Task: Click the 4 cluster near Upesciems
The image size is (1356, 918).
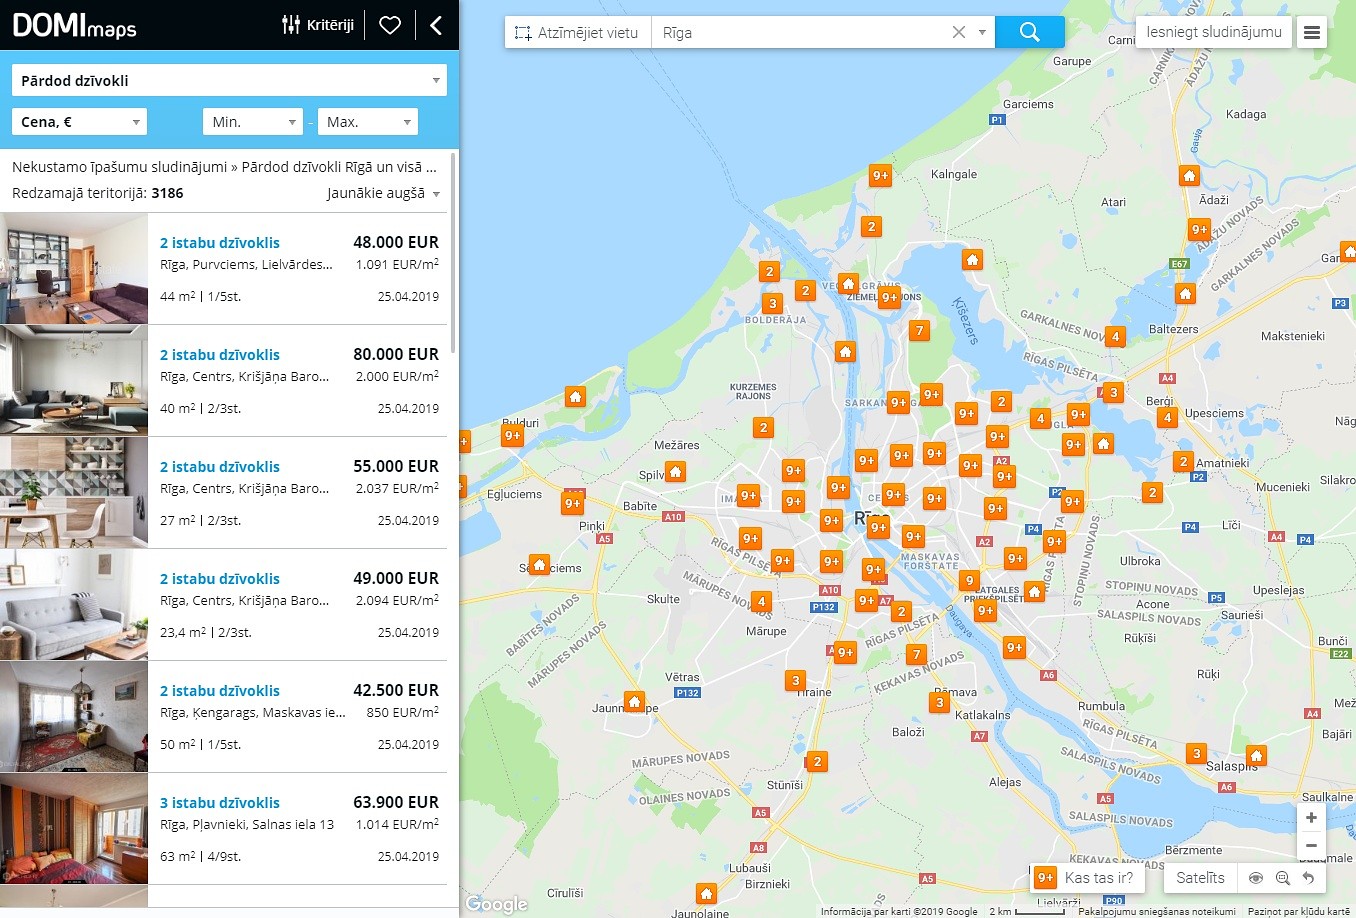Action: coord(1167,418)
